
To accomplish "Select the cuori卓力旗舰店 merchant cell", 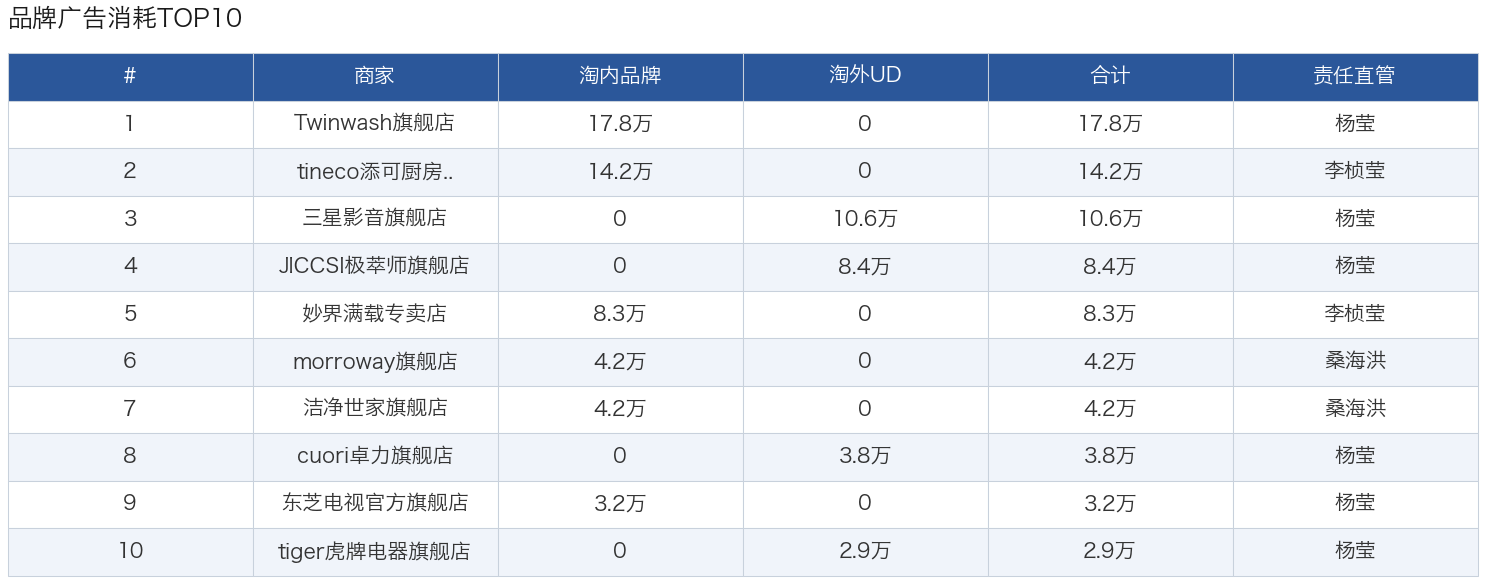I will click(375, 456).
